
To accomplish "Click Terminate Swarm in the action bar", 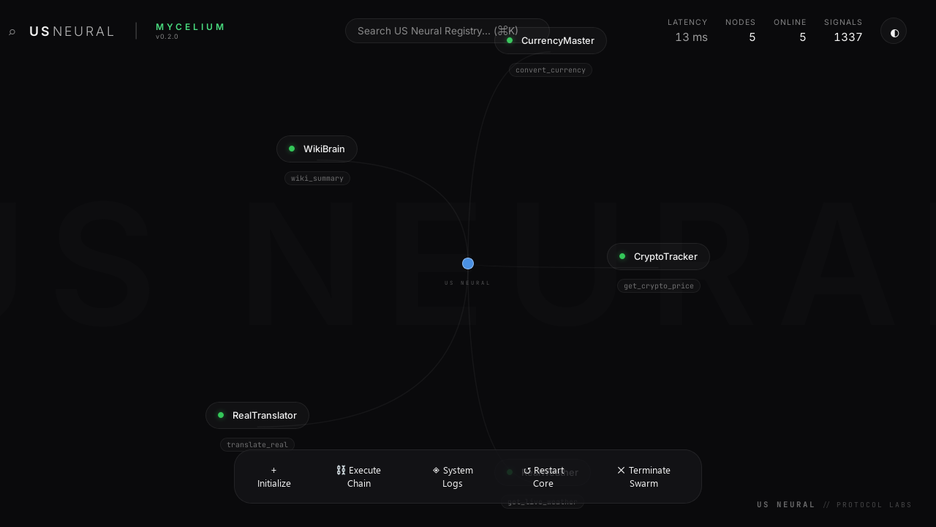I will pyautogui.click(x=644, y=476).
